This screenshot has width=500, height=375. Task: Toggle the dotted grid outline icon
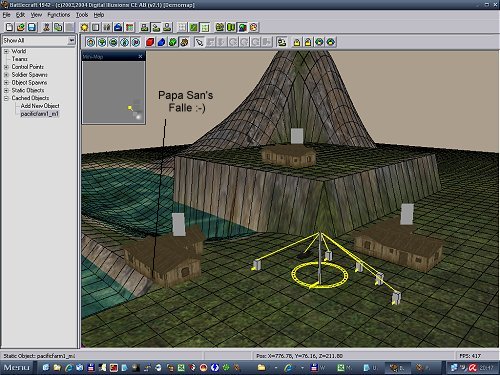pos(182,27)
